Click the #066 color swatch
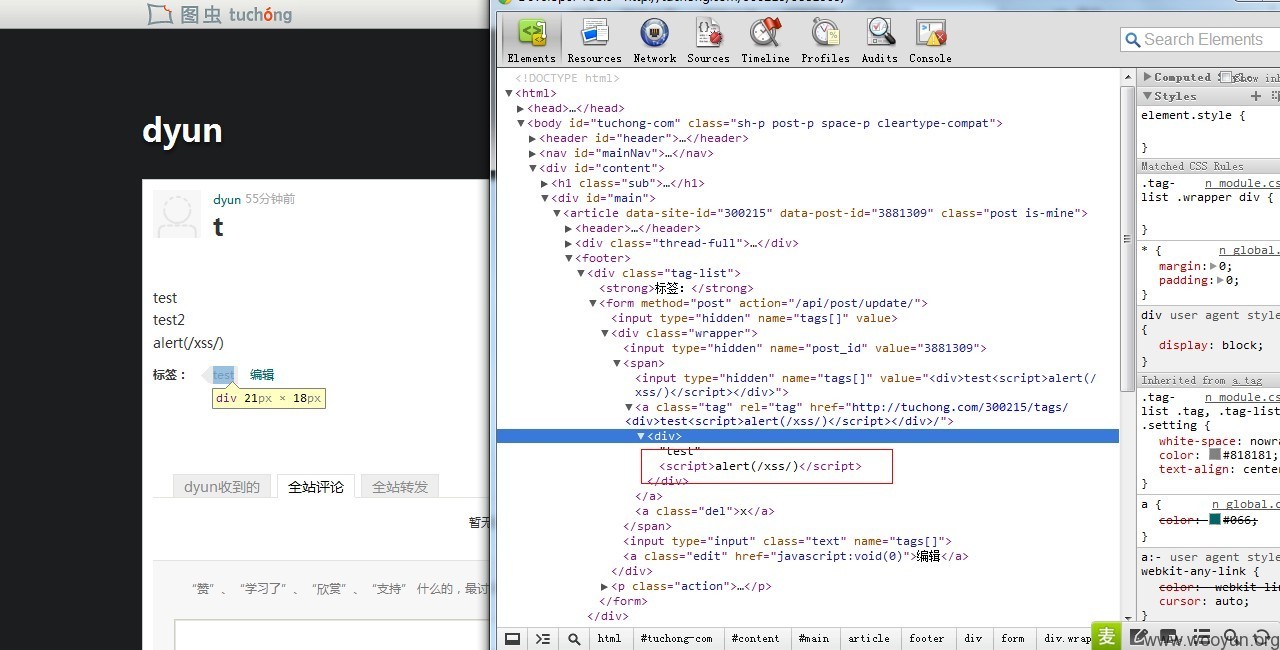 point(1215,519)
